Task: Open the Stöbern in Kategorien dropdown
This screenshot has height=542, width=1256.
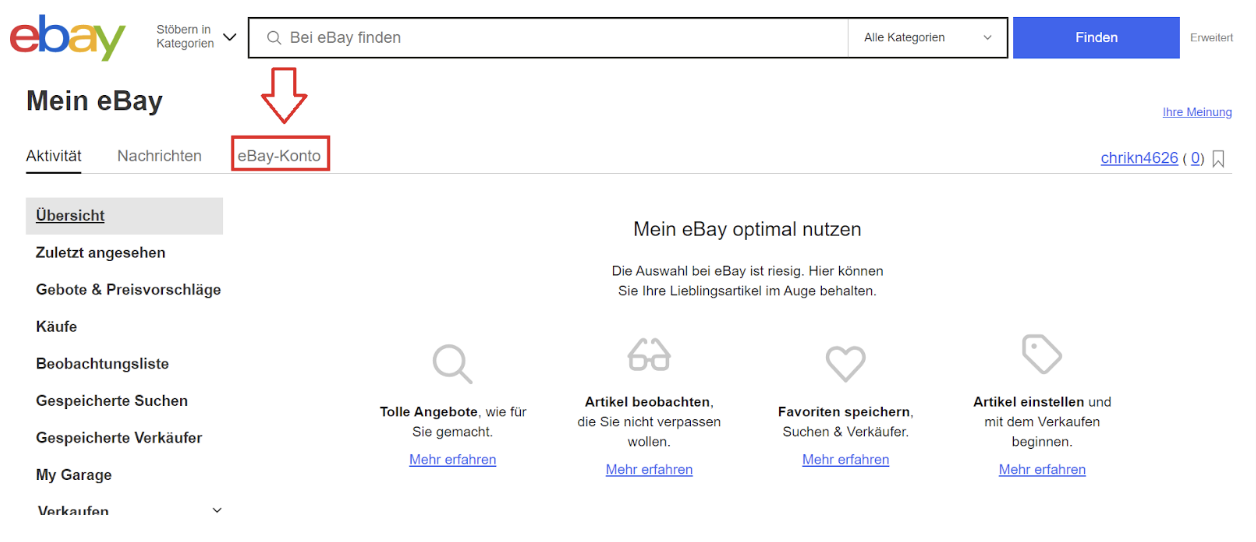Action: [x=197, y=37]
